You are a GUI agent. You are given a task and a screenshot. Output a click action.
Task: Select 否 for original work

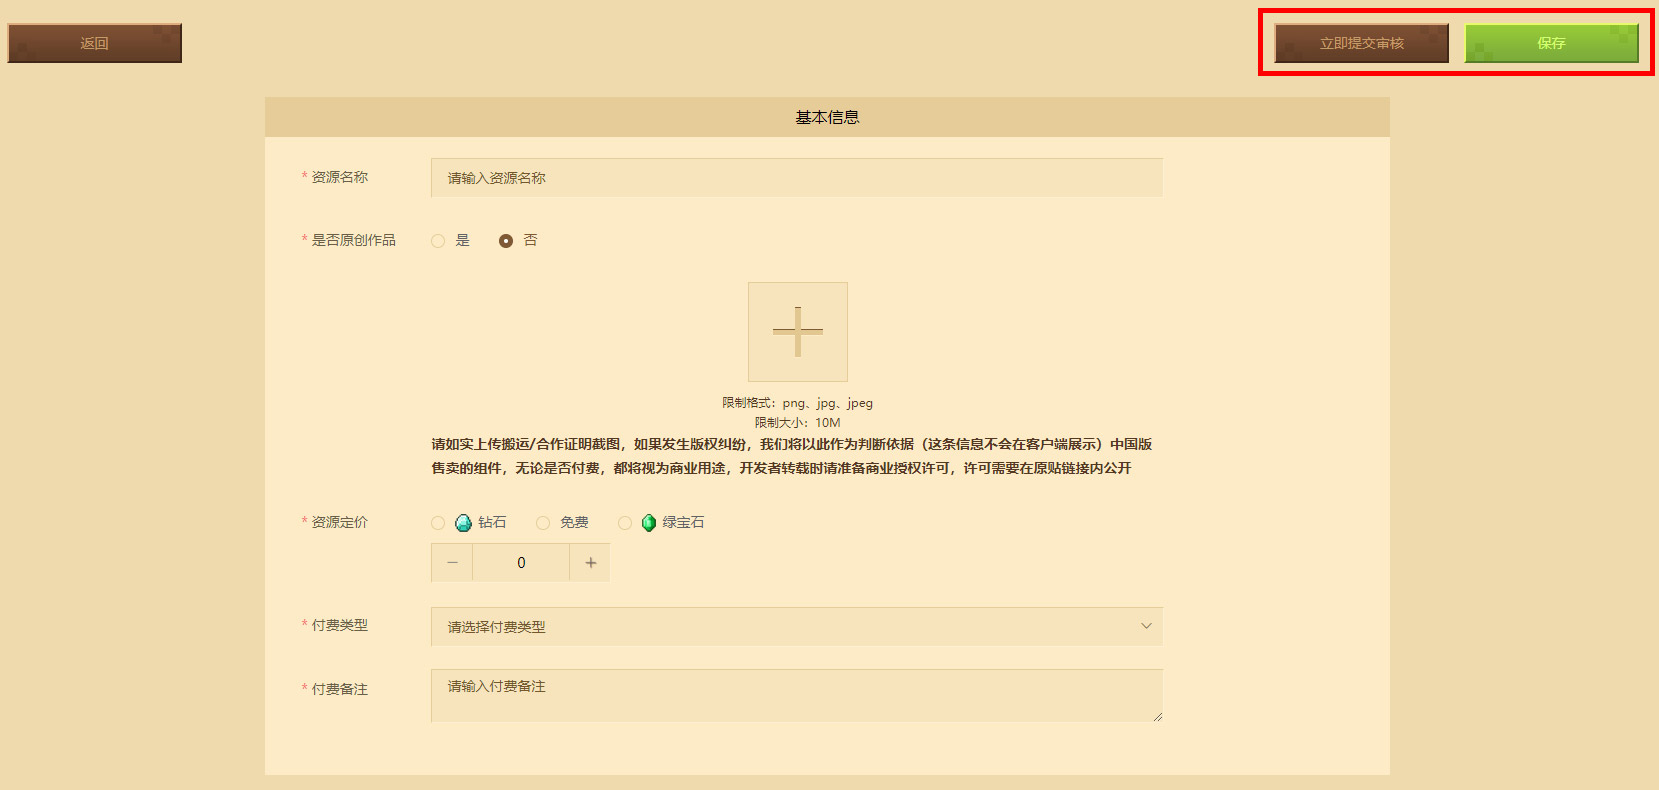tap(506, 241)
